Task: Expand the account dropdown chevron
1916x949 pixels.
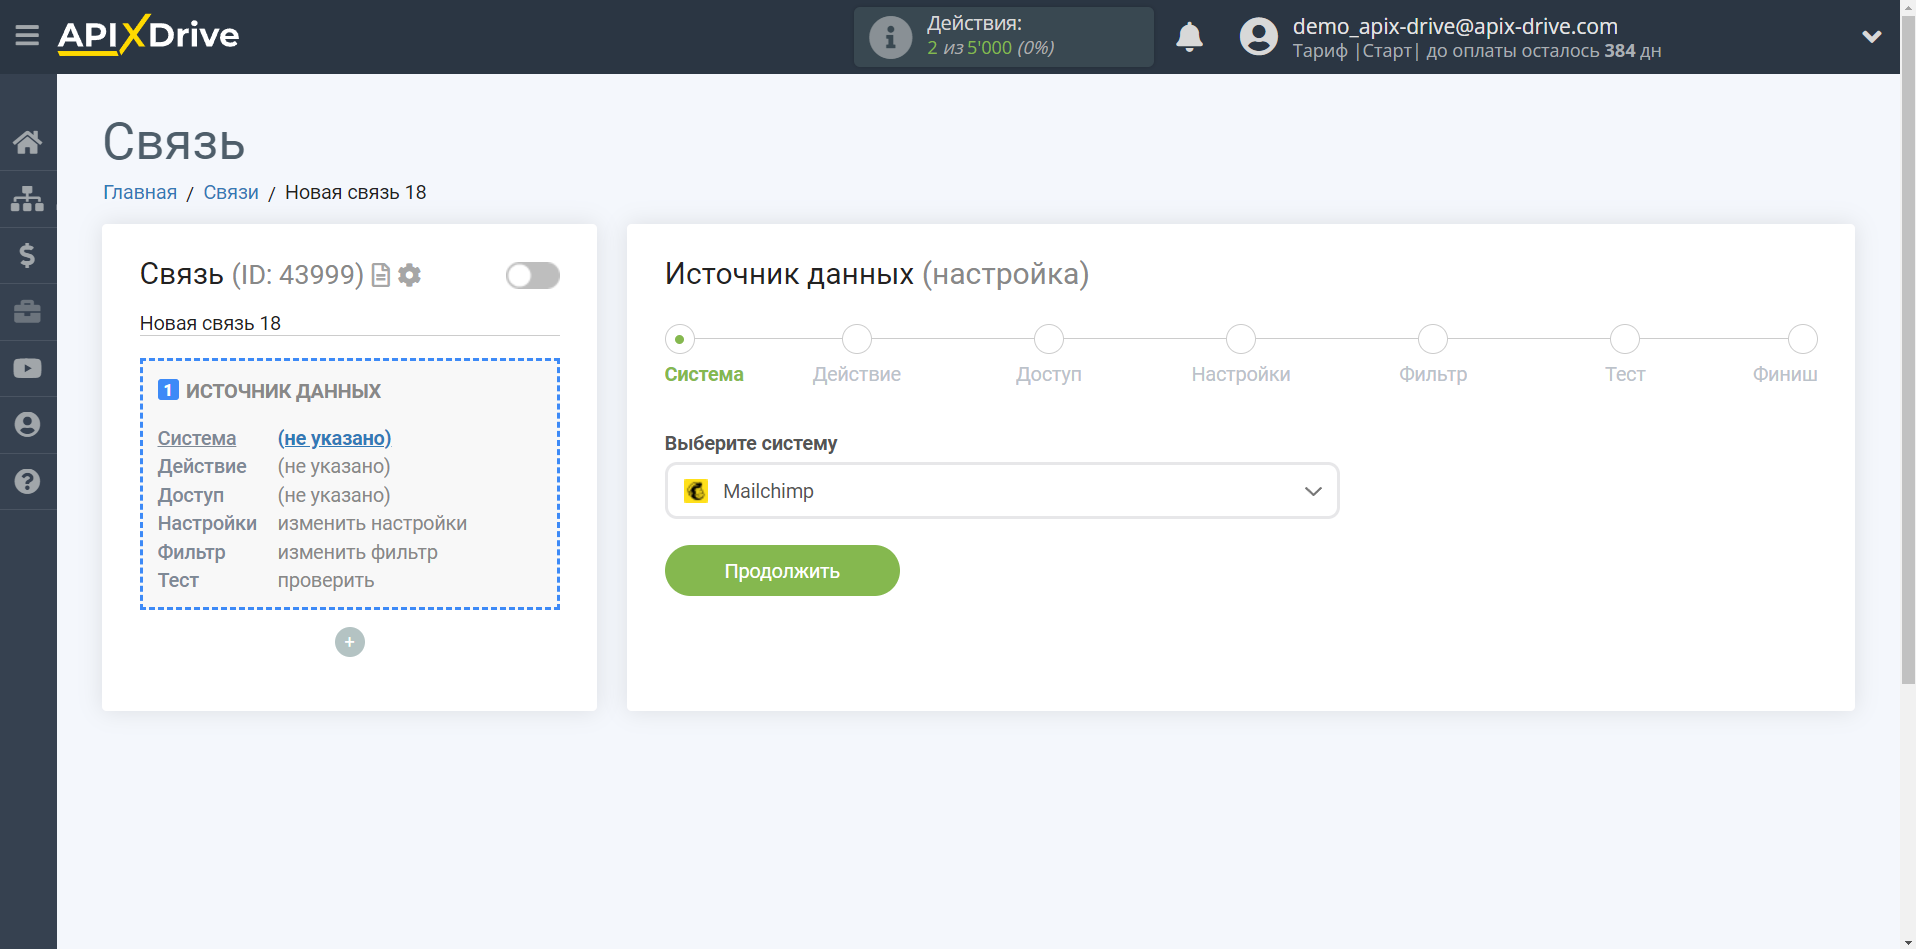Action: click(x=1871, y=37)
